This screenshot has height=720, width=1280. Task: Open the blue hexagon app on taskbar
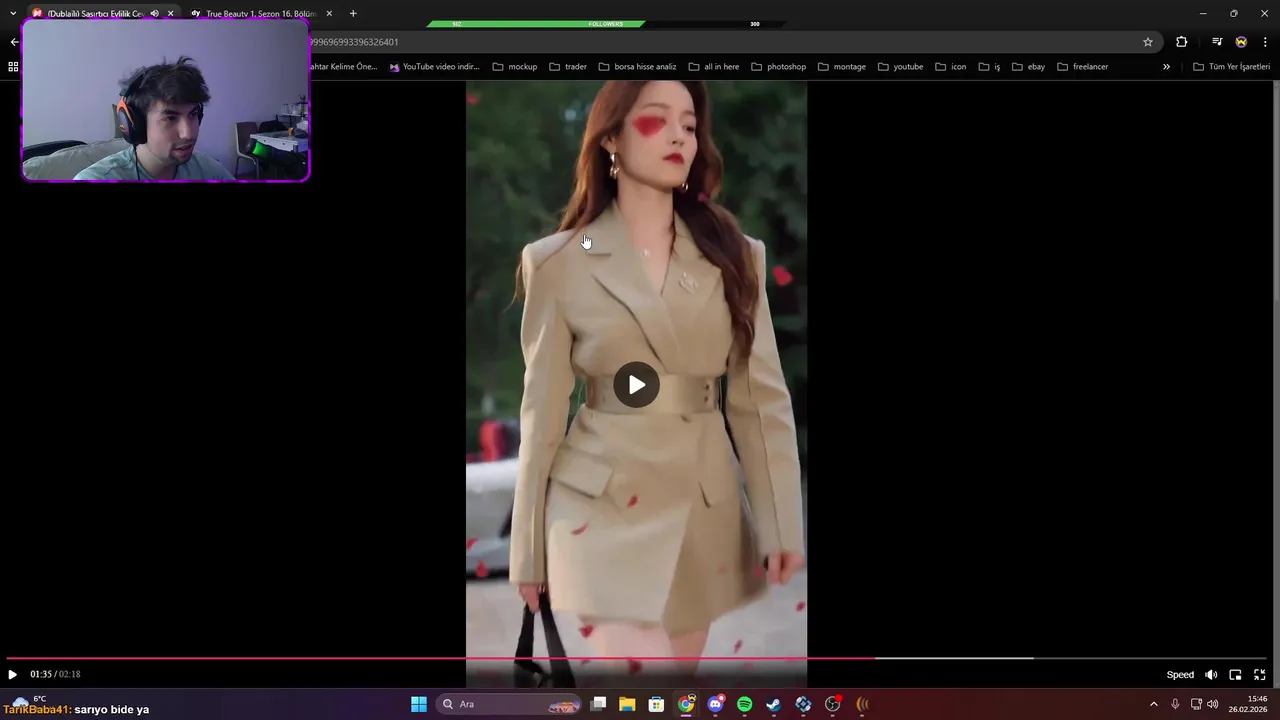[x=803, y=704]
